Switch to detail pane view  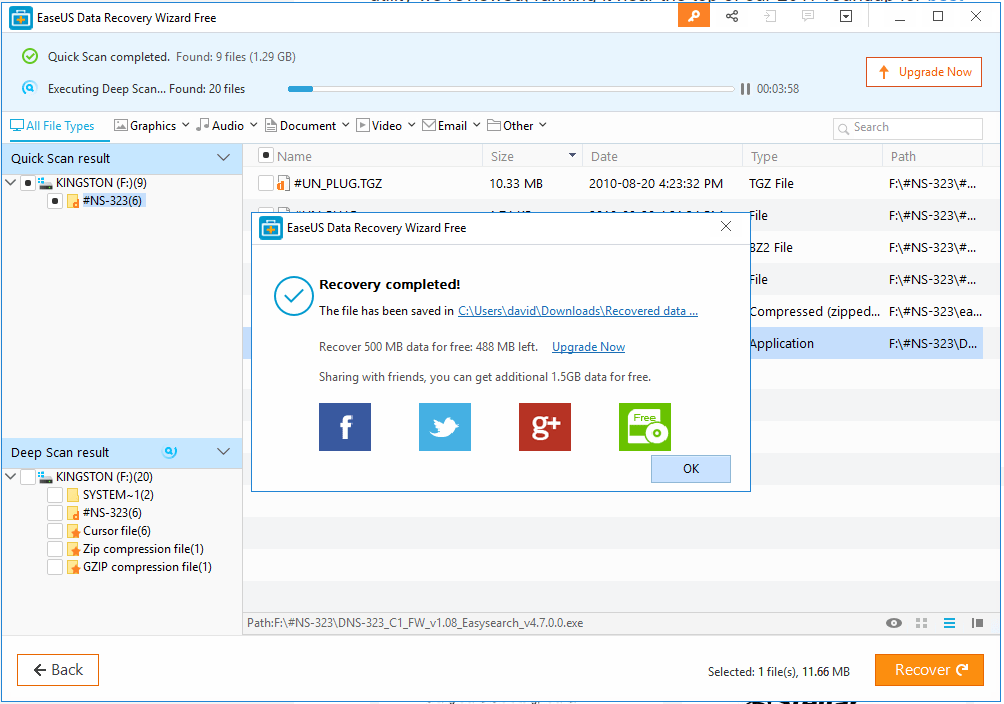pos(977,623)
